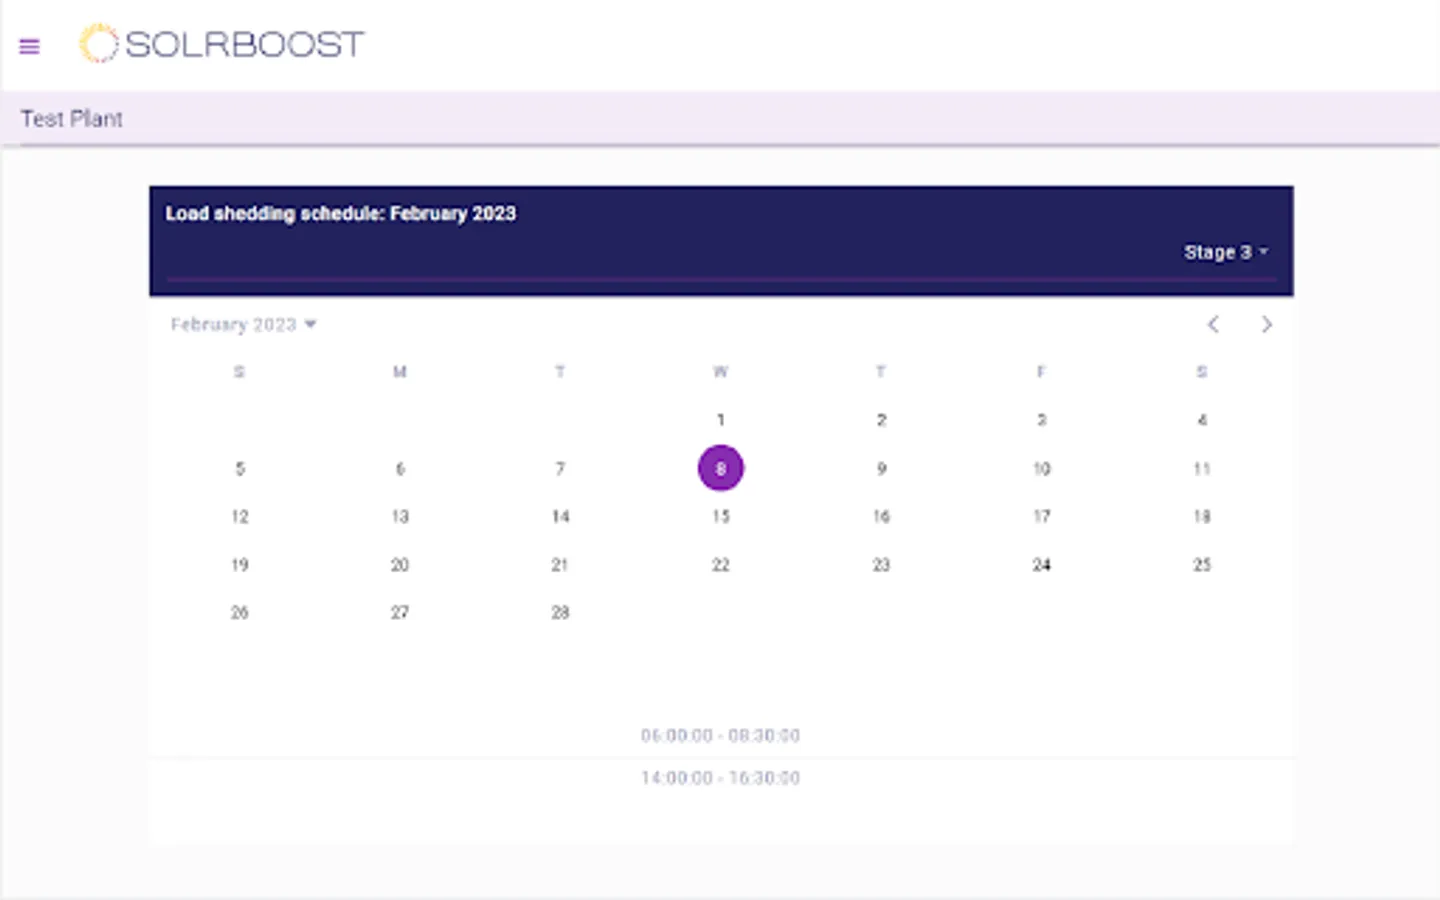Click day 20 in February
The image size is (1440, 900).
click(400, 564)
